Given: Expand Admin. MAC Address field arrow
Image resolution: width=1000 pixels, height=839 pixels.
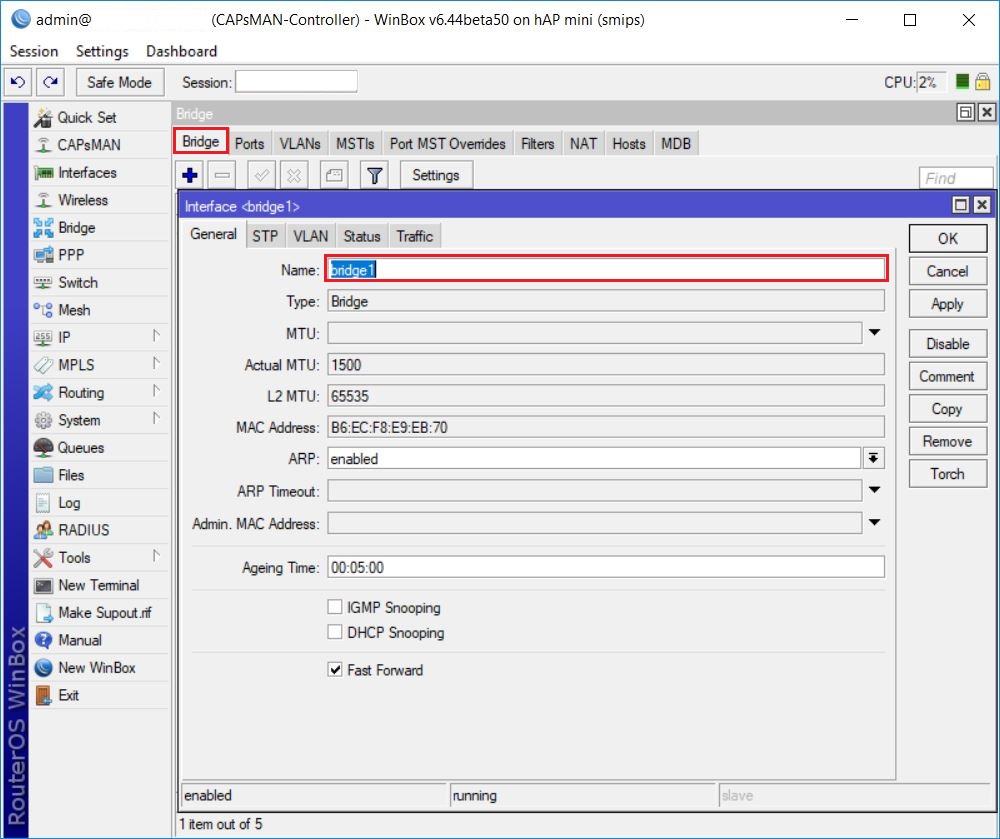Looking at the screenshot, I should [874, 523].
